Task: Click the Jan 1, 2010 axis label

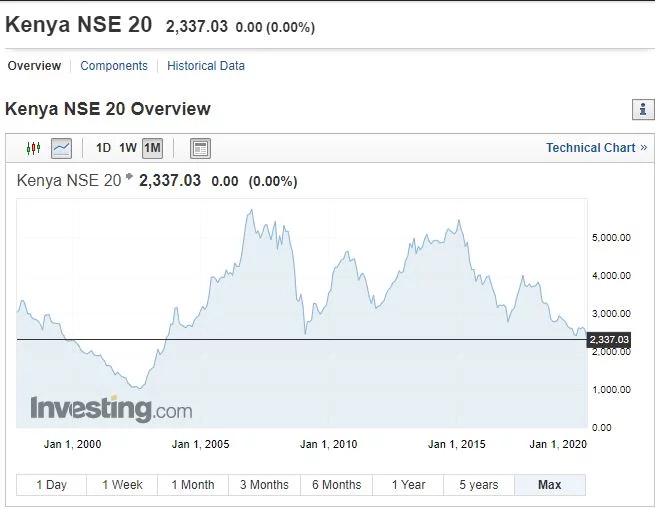Action: tap(329, 444)
